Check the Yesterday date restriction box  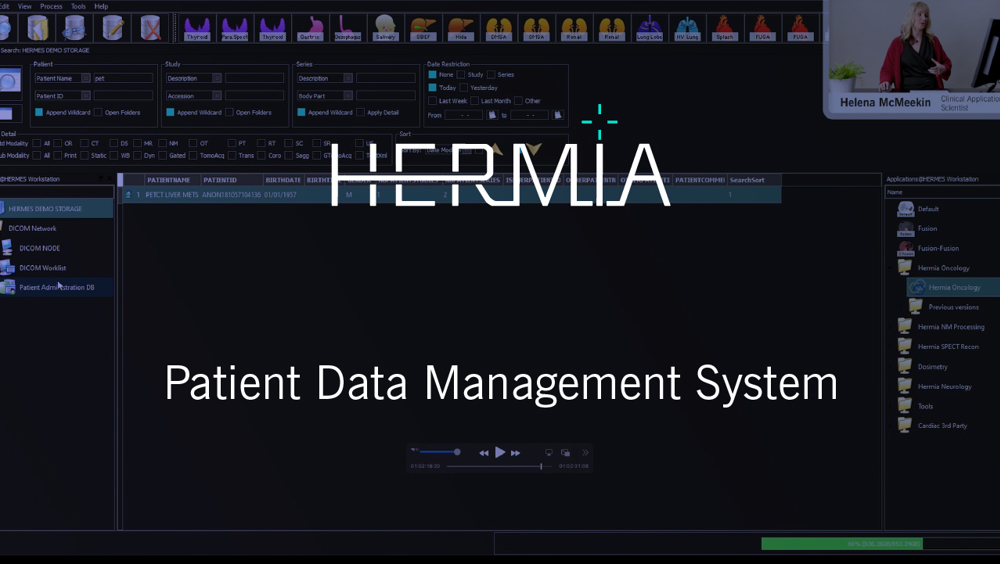[x=462, y=88]
